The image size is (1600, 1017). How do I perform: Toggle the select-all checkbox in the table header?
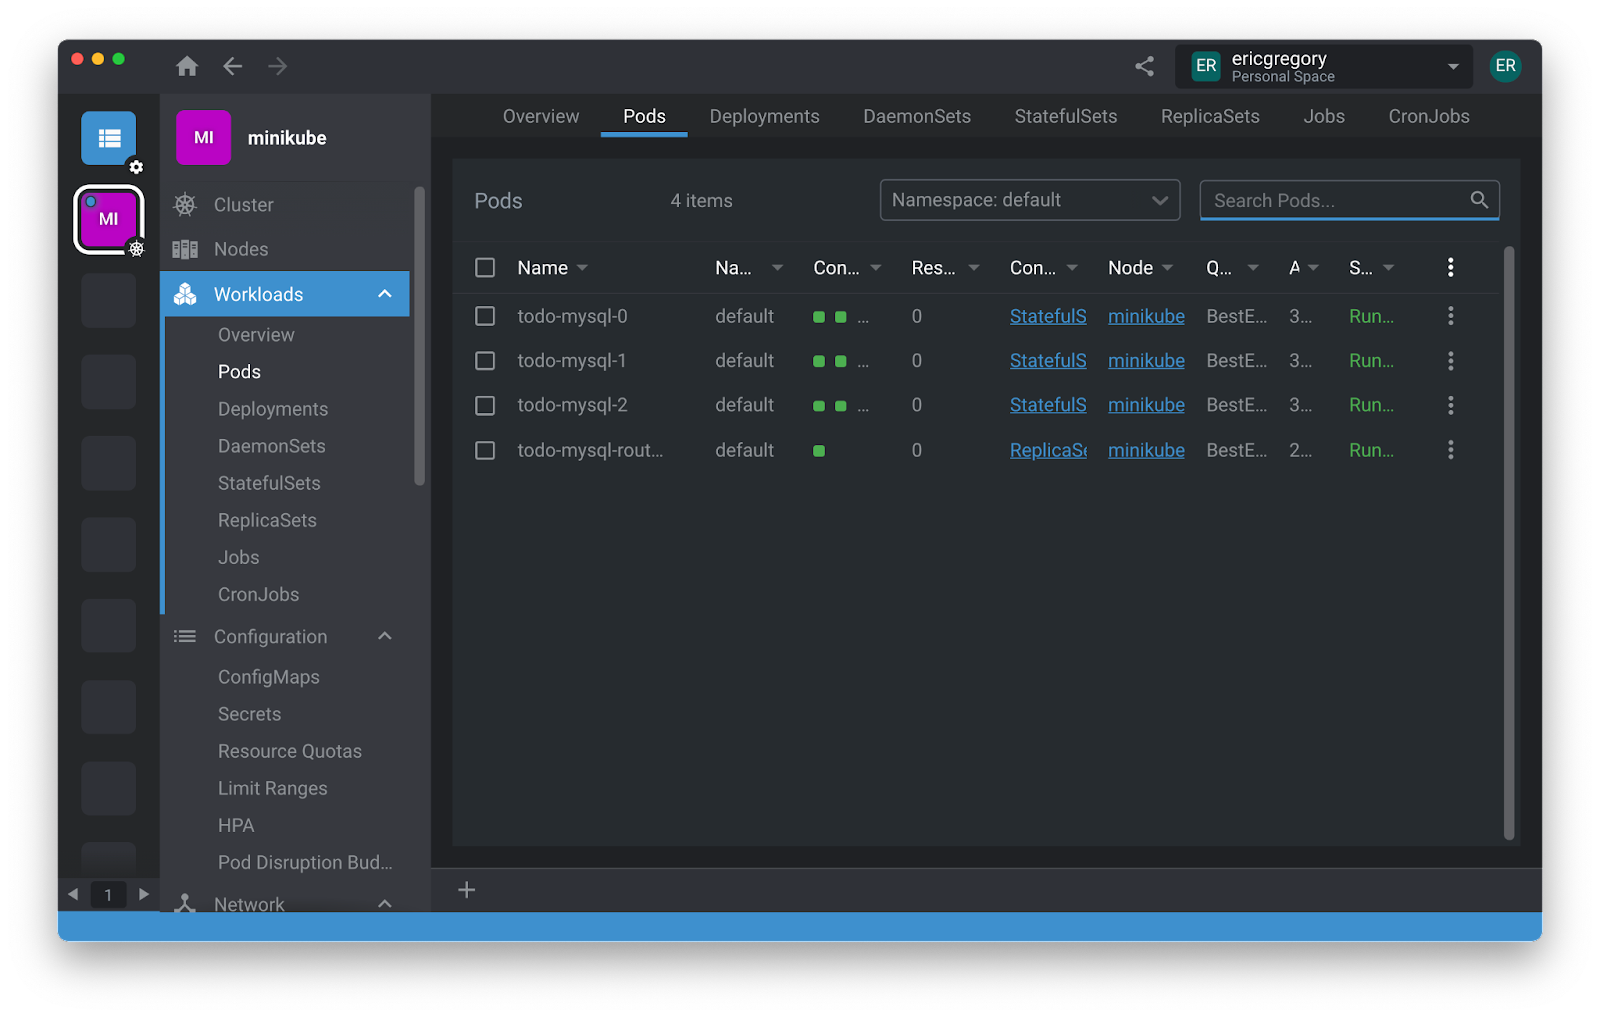[485, 267]
